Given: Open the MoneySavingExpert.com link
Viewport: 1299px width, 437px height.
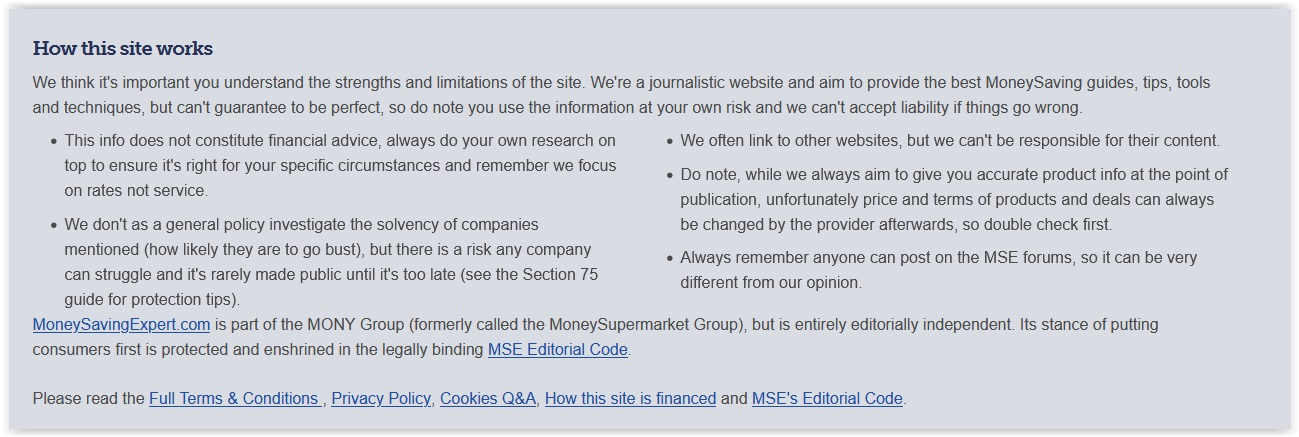Looking at the screenshot, I should tap(121, 325).
